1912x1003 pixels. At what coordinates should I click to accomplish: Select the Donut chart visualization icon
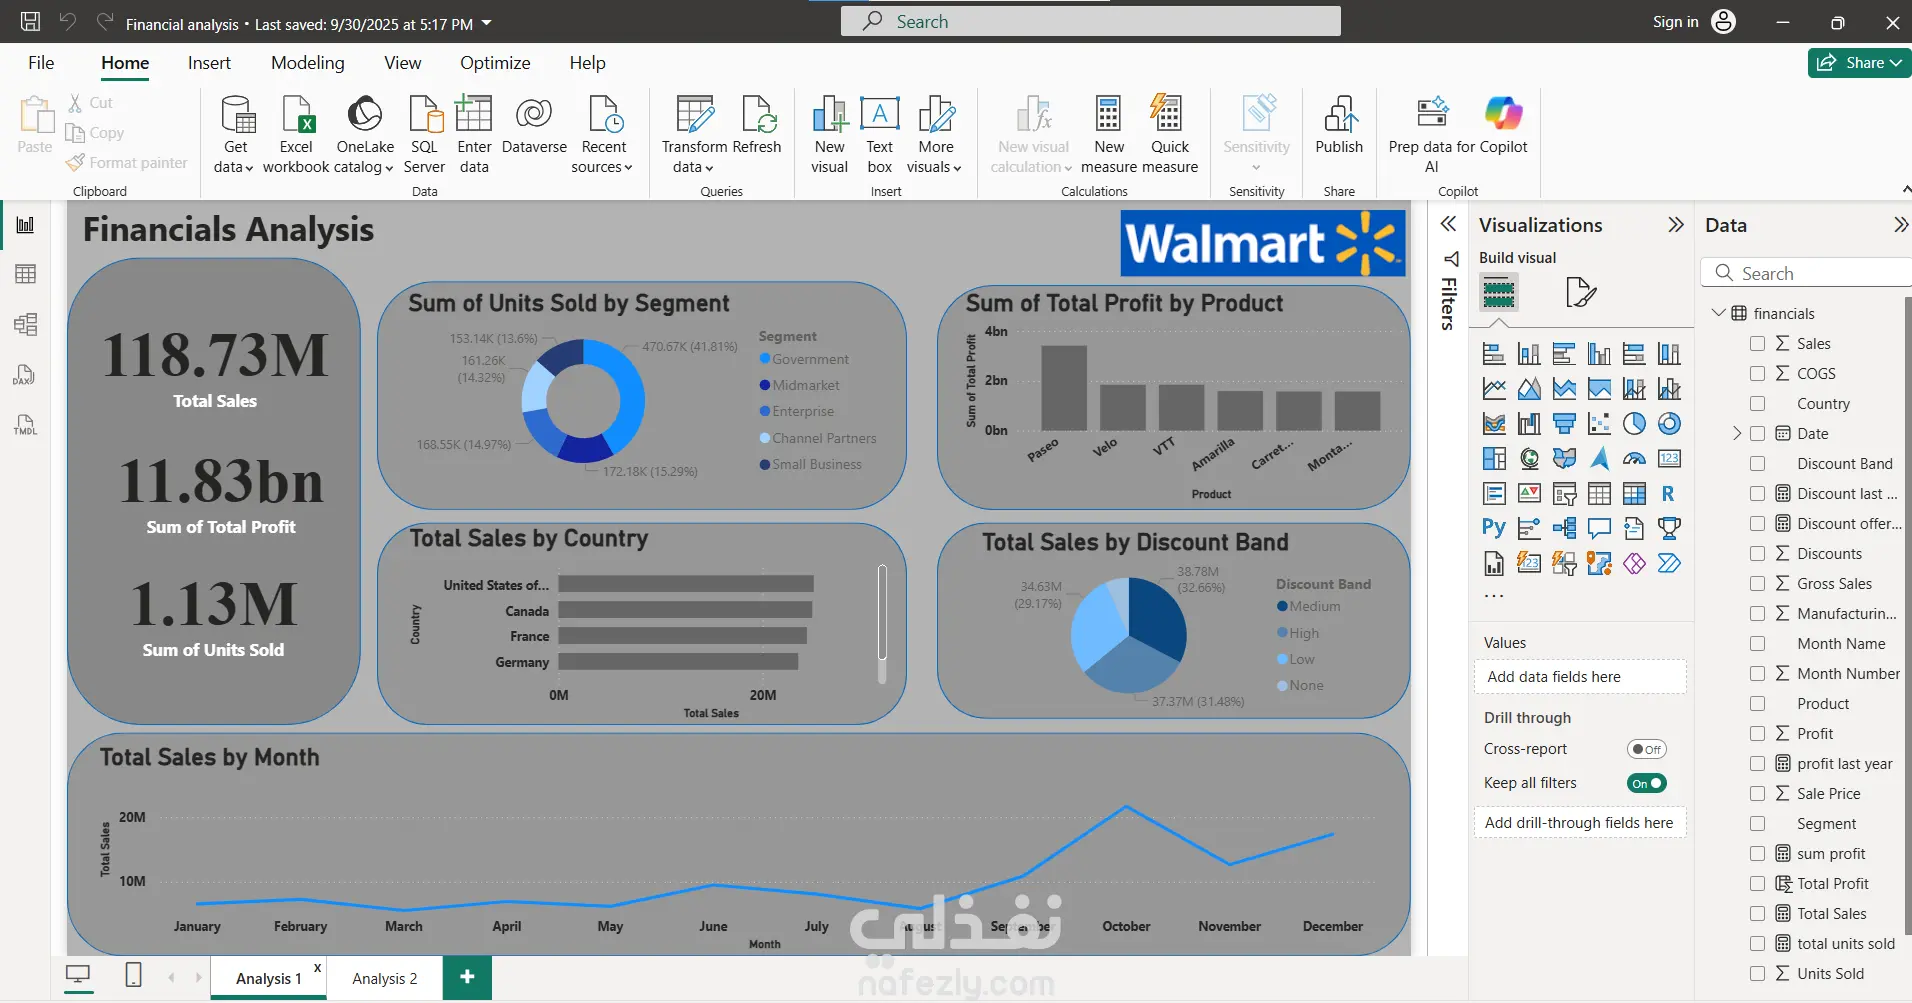click(x=1669, y=424)
